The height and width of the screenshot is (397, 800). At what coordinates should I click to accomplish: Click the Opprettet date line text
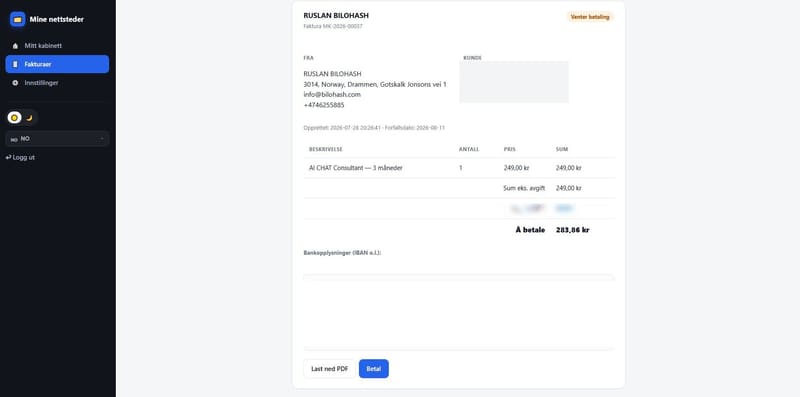[374, 128]
